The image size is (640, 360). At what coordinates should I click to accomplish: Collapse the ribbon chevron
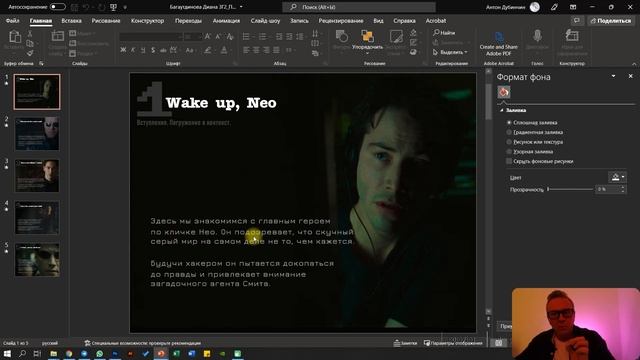pyautogui.click(x=634, y=64)
